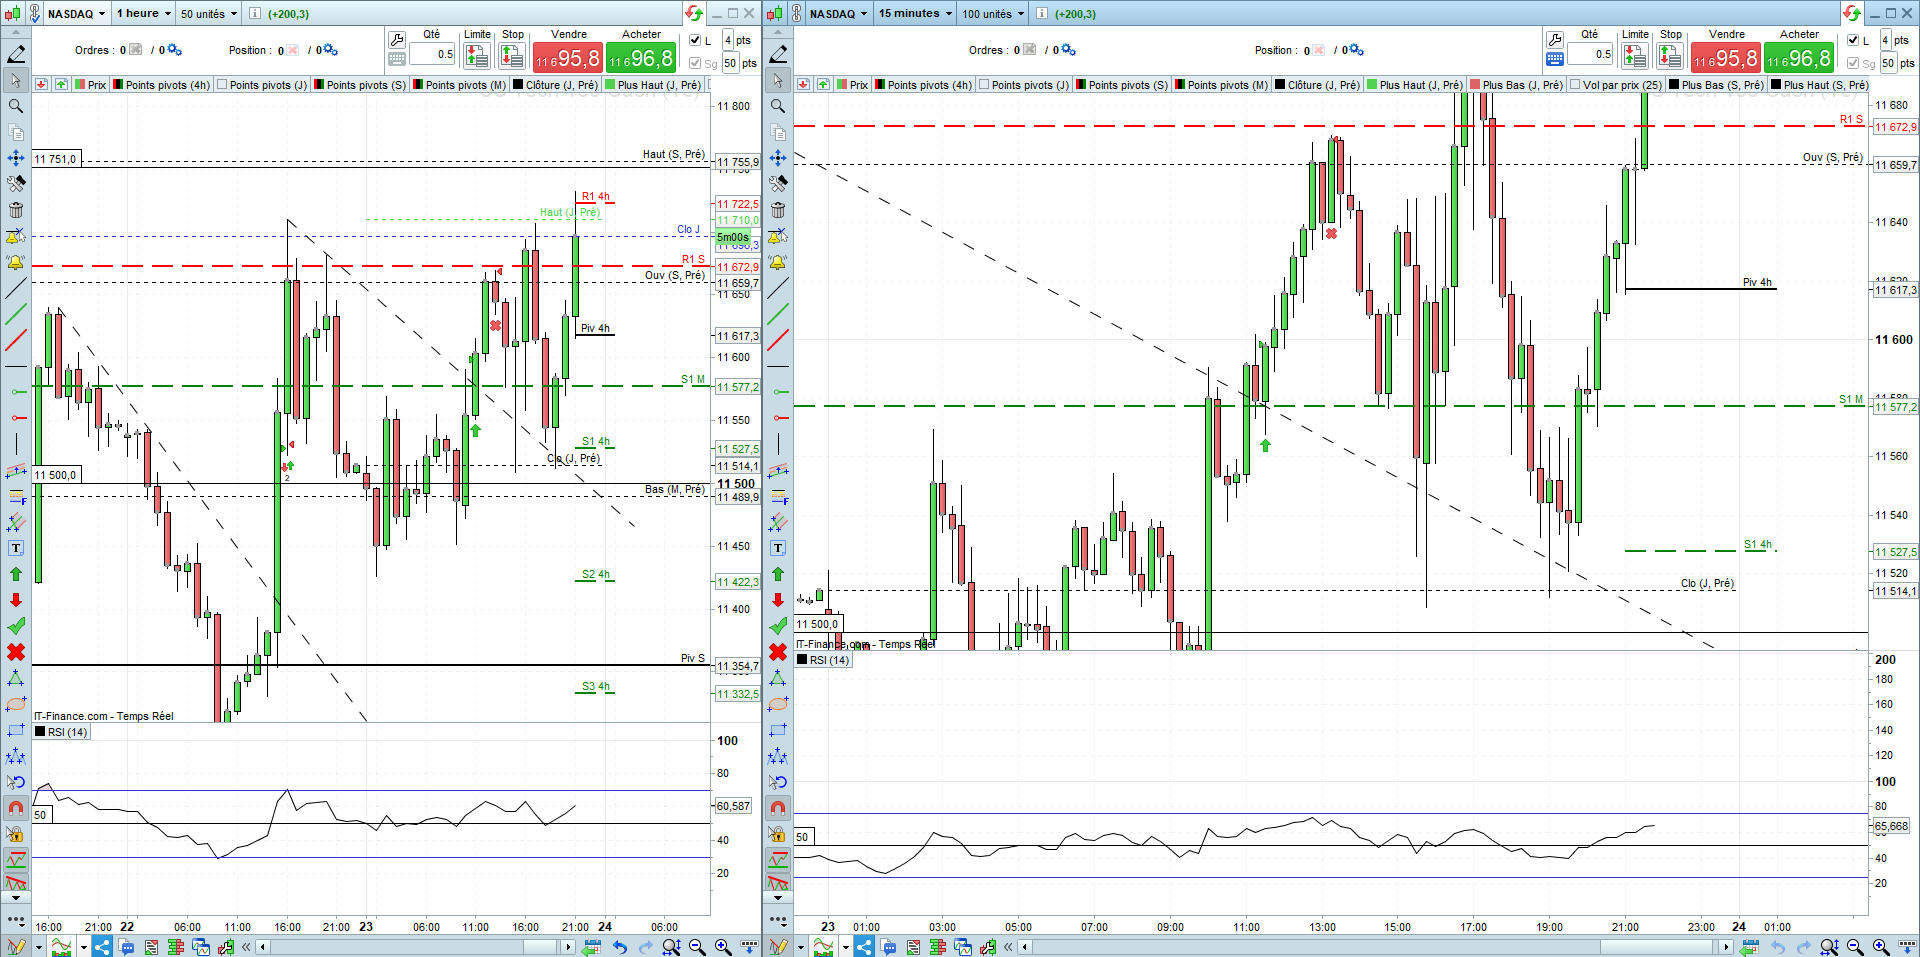Screen dimensions: 1920x957
Task: Click the trash delete objects icon in left chart
Action: (x=16, y=210)
